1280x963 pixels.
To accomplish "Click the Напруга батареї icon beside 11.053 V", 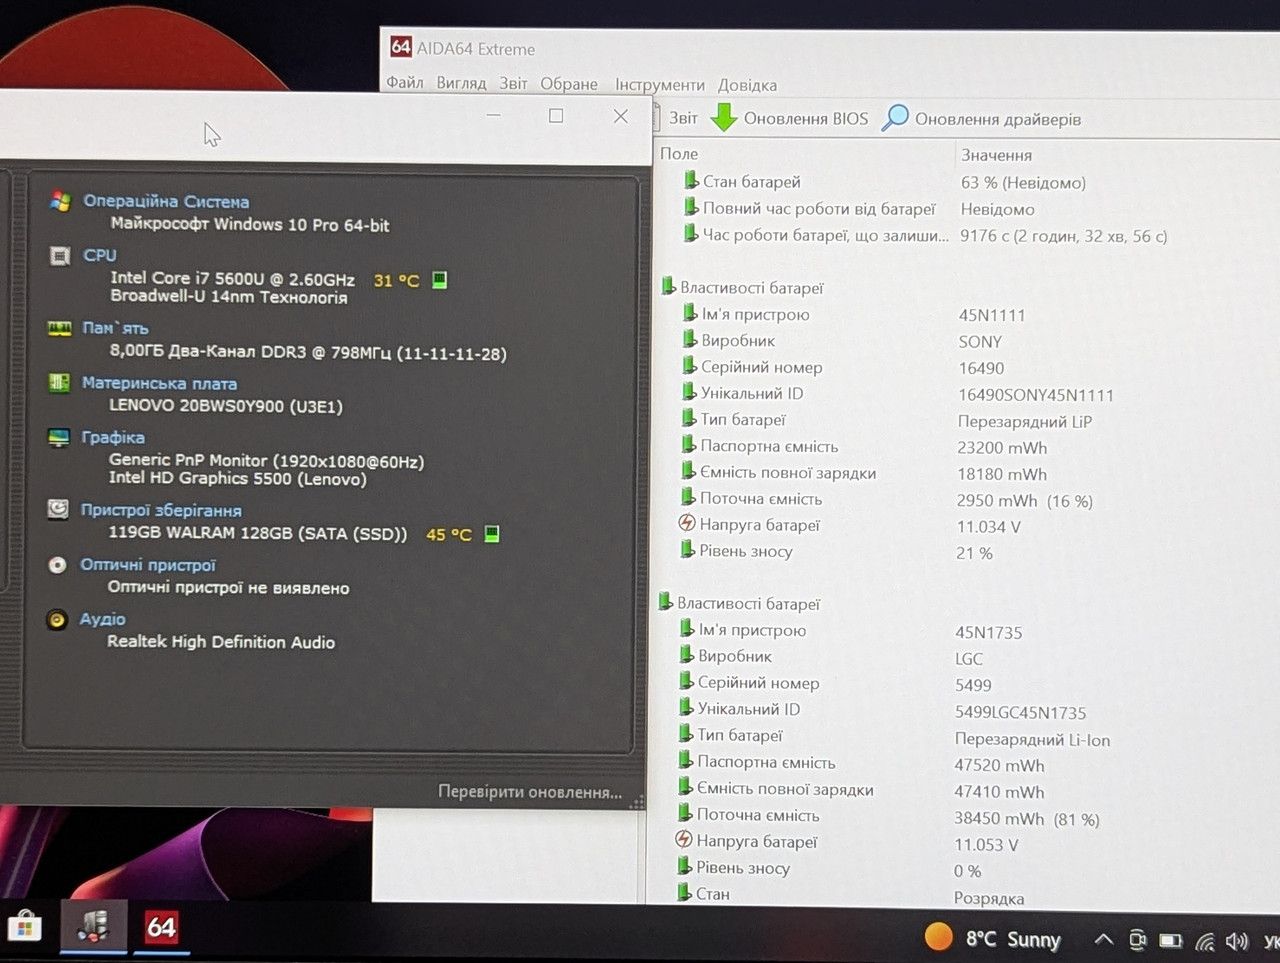I will click(x=684, y=840).
